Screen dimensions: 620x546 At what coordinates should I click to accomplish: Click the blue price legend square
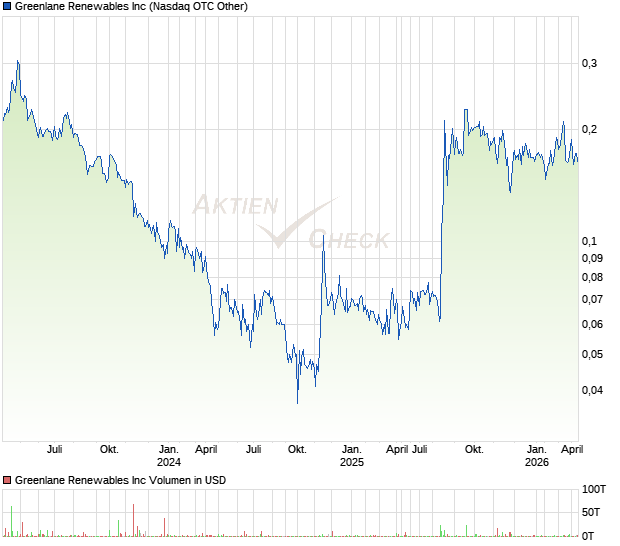tap(7, 6)
